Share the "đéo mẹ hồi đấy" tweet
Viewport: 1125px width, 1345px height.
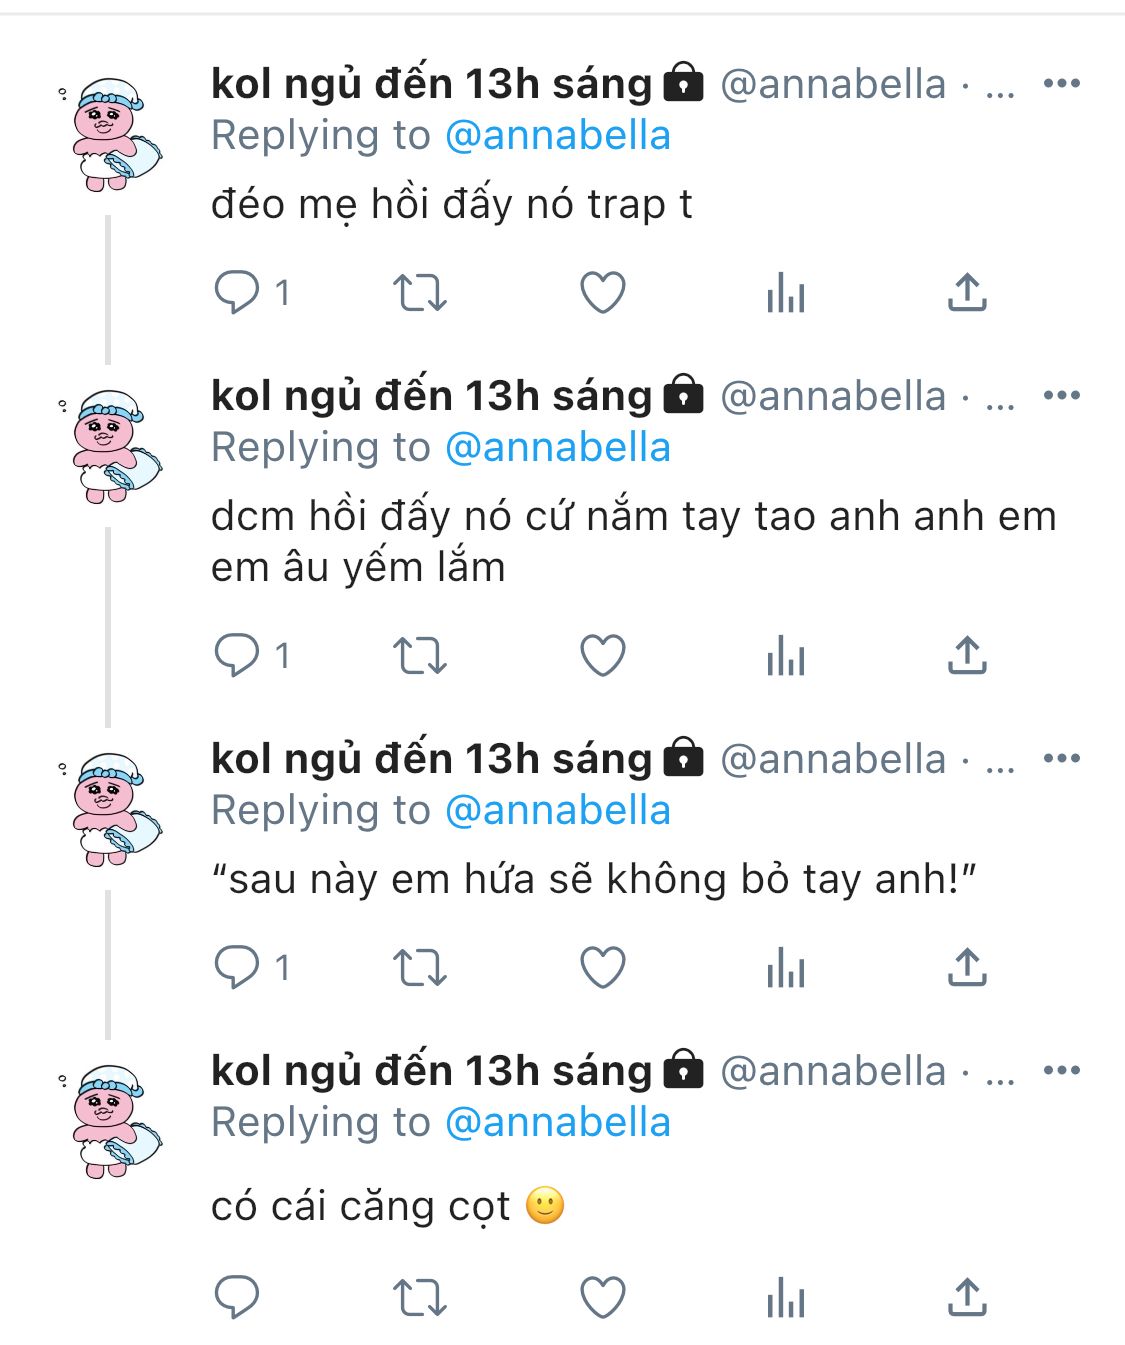click(967, 293)
